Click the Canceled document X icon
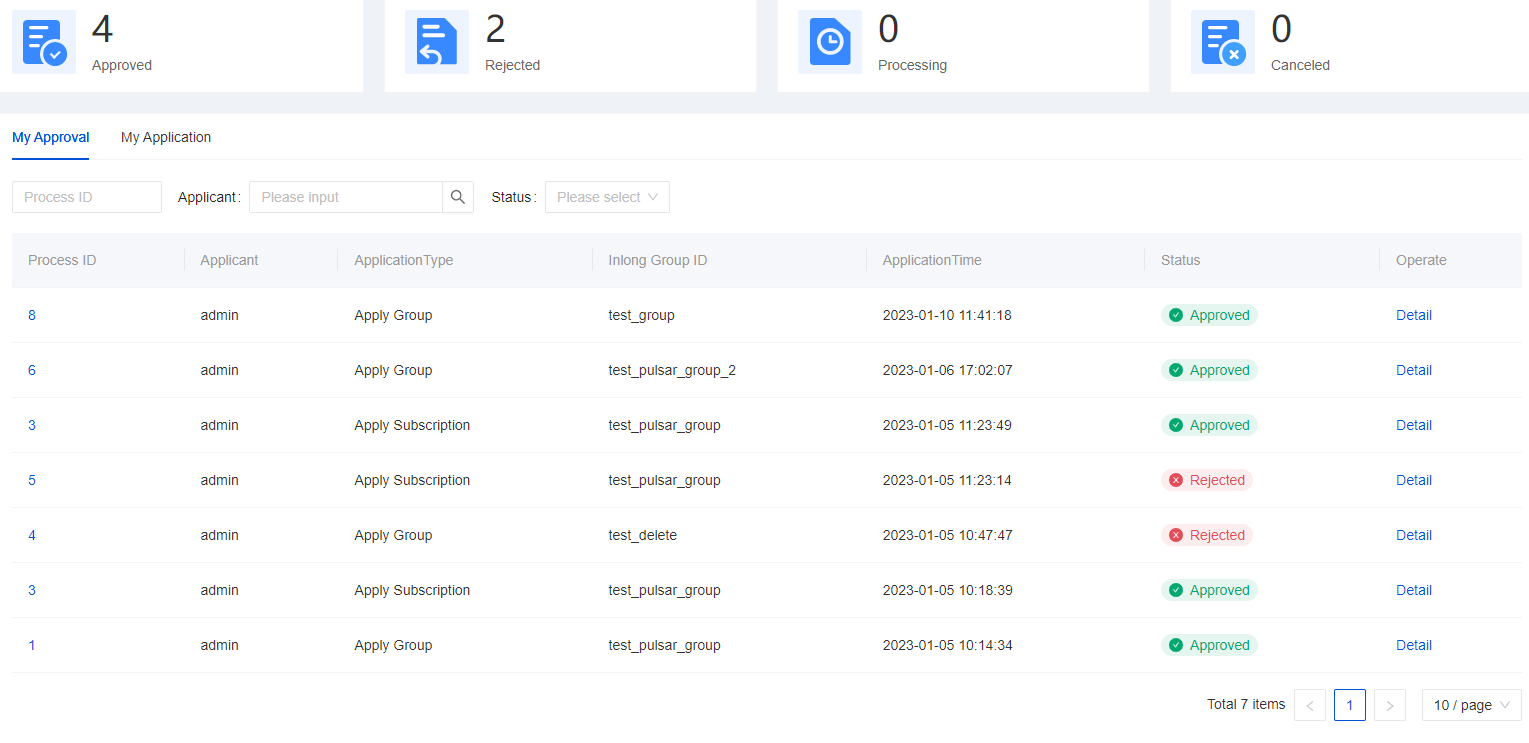1529x743 pixels. 1222,42
